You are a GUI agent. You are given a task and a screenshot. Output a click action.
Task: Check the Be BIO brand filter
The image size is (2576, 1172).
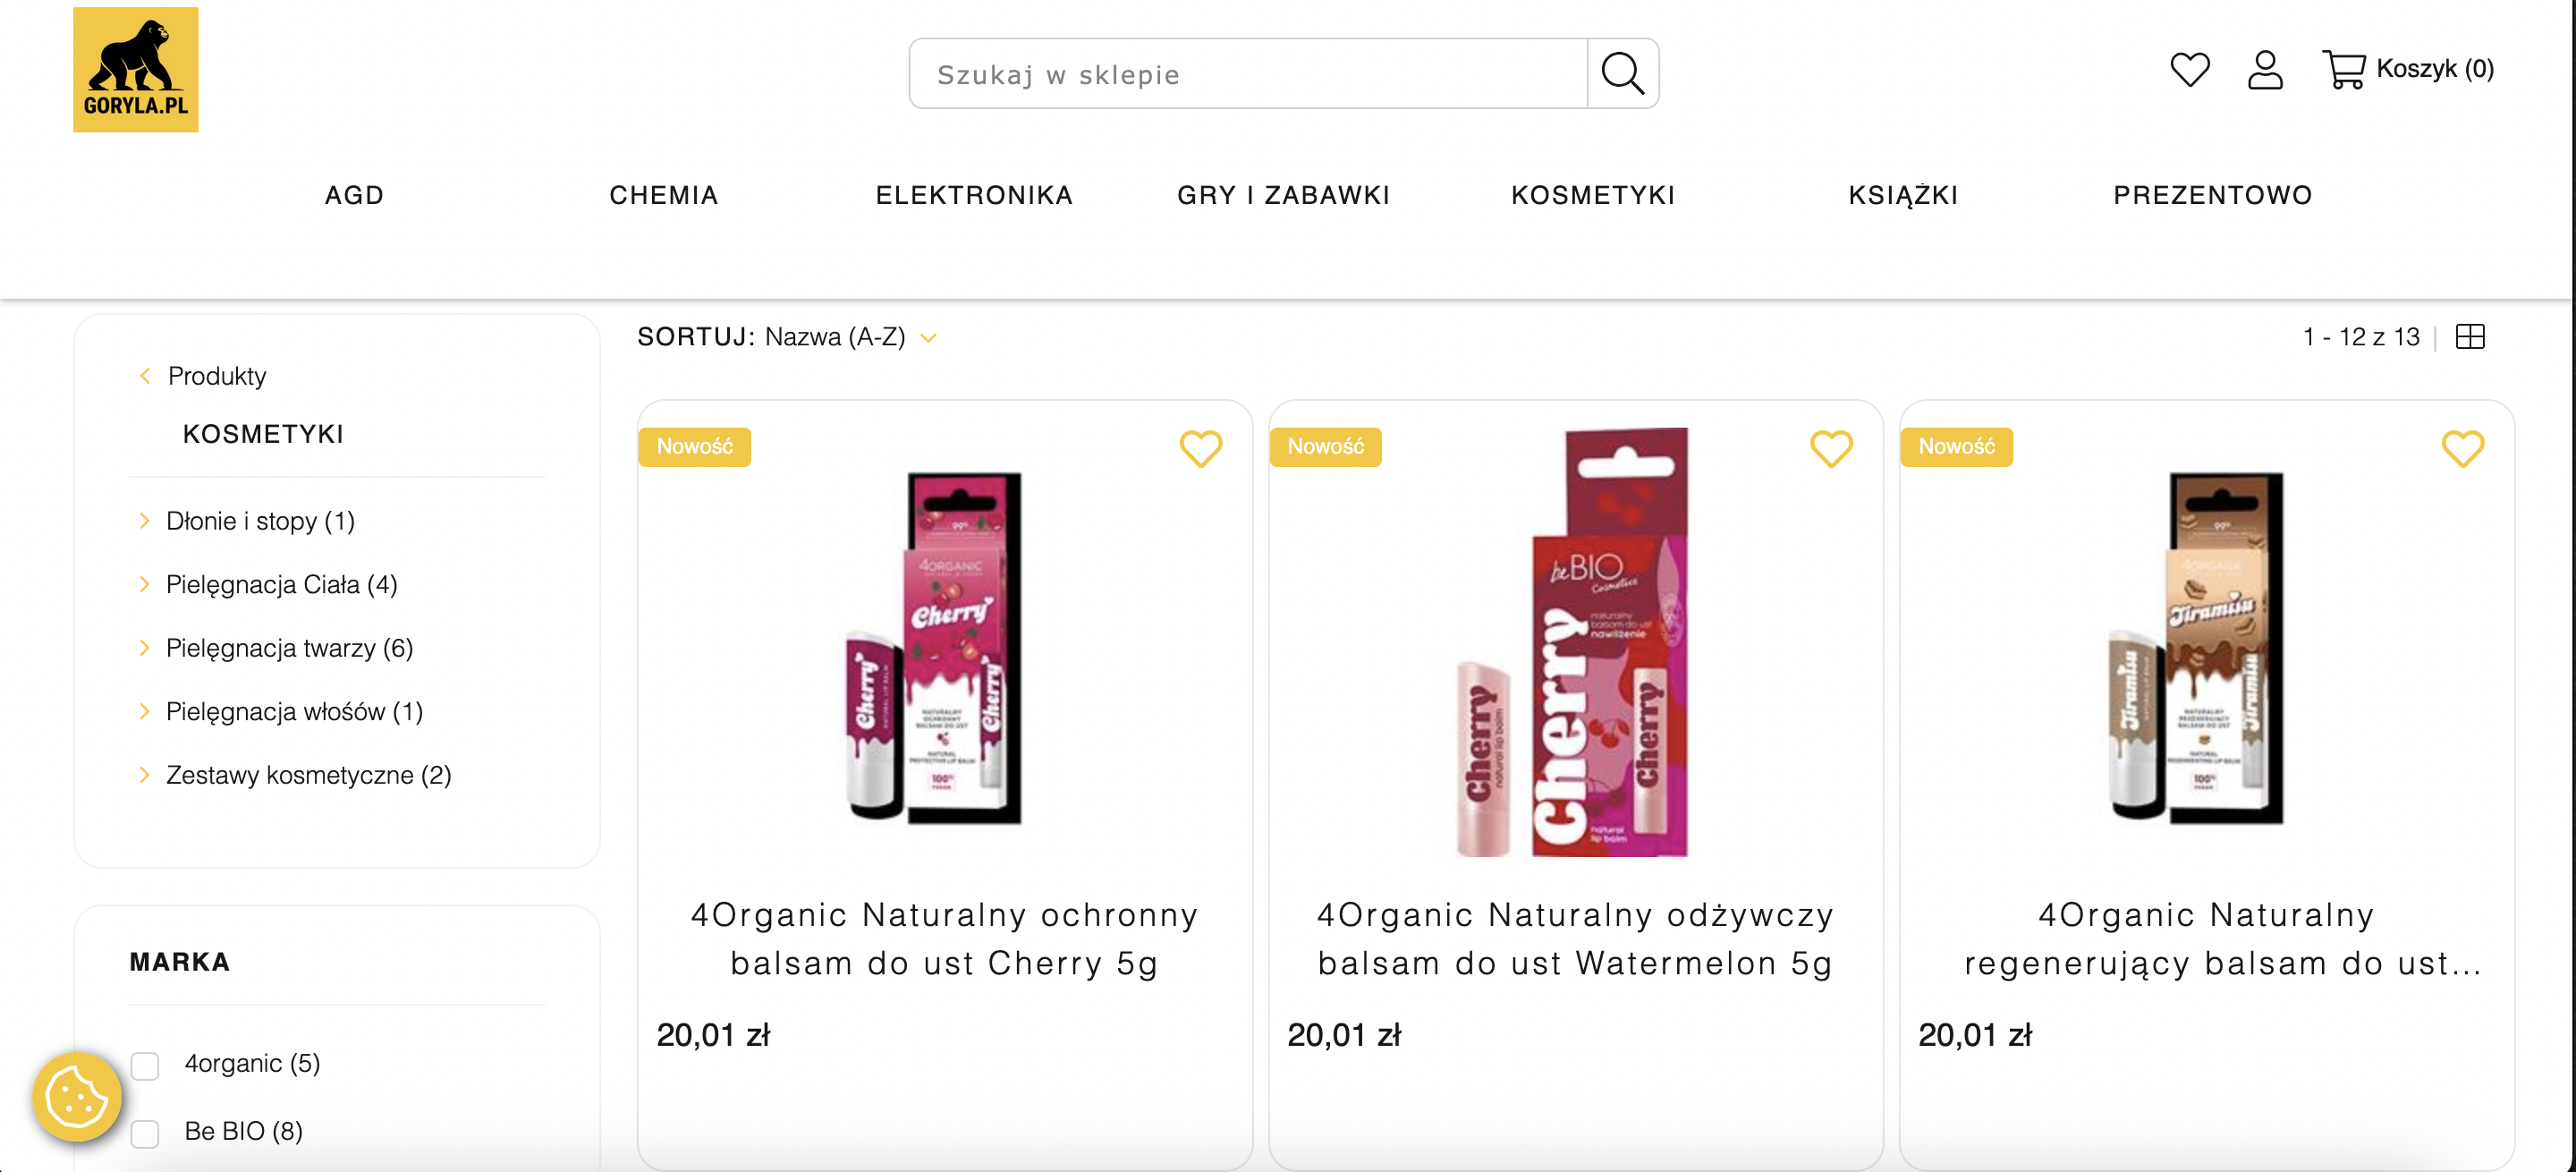pyautogui.click(x=145, y=1133)
